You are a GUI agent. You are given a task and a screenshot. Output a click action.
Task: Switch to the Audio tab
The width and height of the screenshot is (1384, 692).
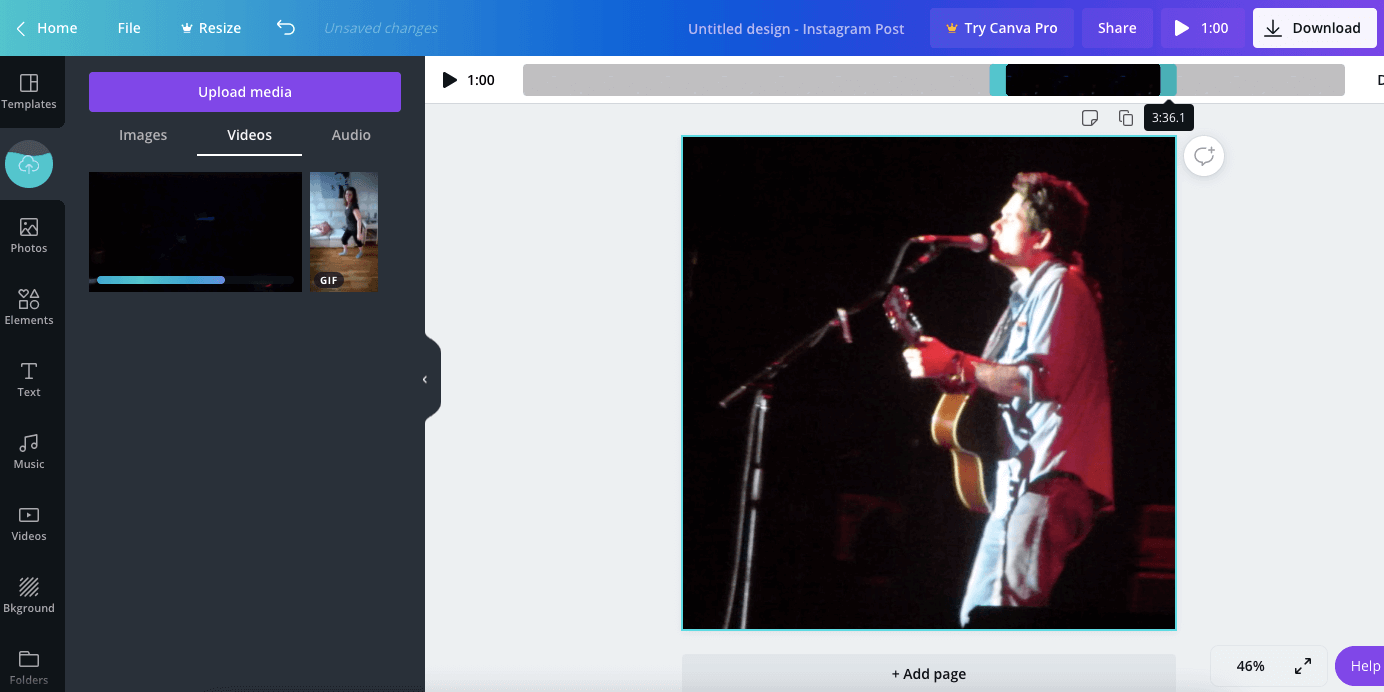tap(350, 135)
